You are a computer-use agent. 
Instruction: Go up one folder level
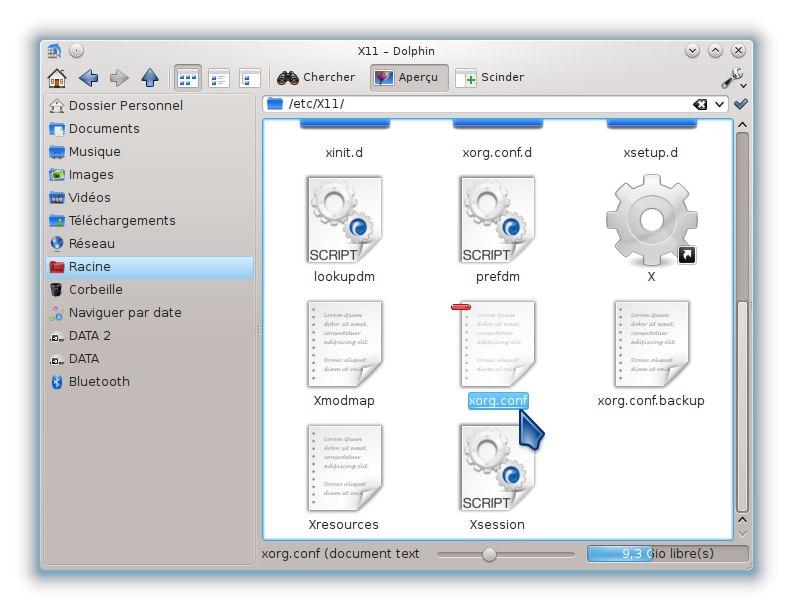[150, 77]
